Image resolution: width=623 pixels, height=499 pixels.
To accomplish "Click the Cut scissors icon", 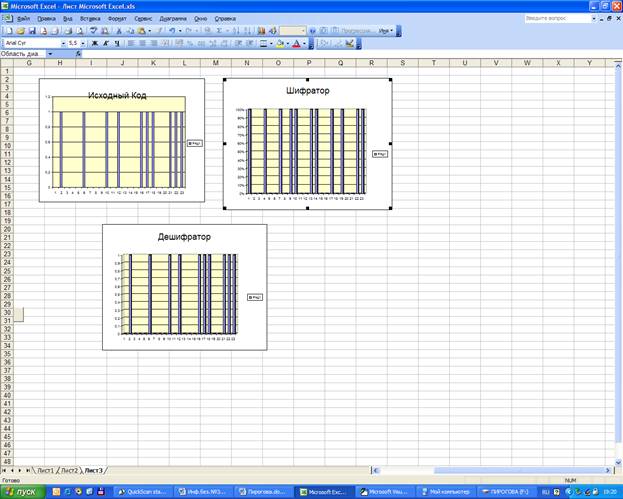I will (x=118, y=31).
